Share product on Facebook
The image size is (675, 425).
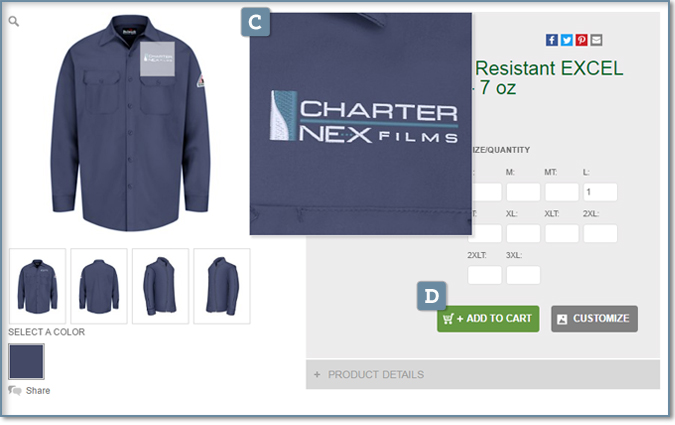(552, 40)
